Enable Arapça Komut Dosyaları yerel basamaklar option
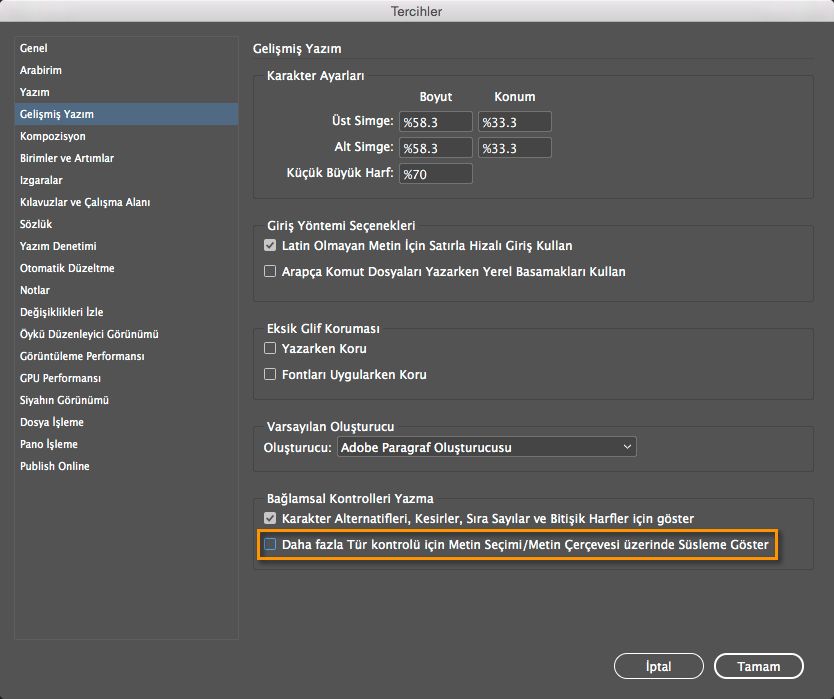 click(270, 271)
